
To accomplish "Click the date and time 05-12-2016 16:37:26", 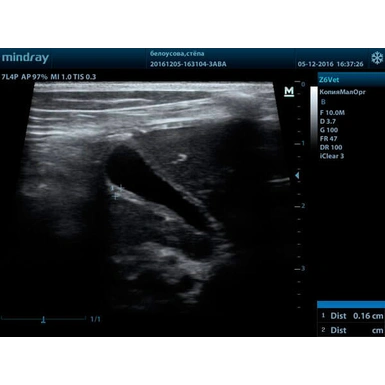I will pyautogui.click(x=330, y=64).
